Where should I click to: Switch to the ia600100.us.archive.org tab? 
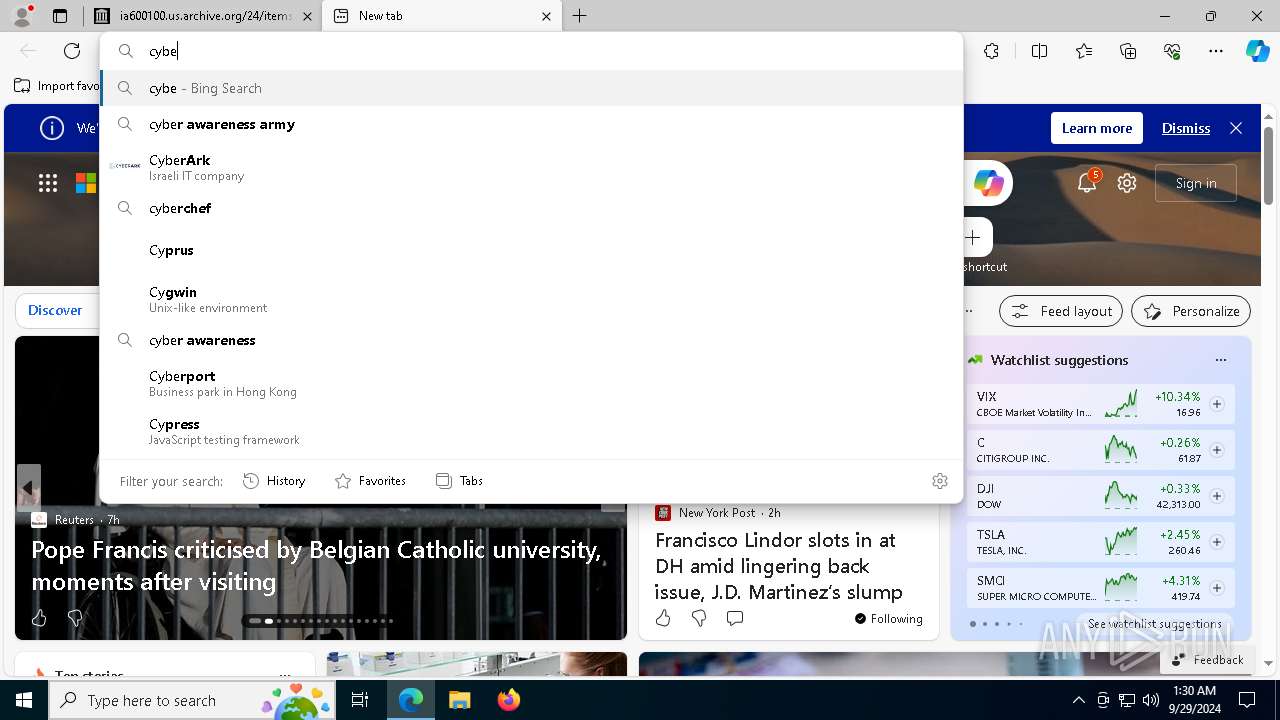203,16
